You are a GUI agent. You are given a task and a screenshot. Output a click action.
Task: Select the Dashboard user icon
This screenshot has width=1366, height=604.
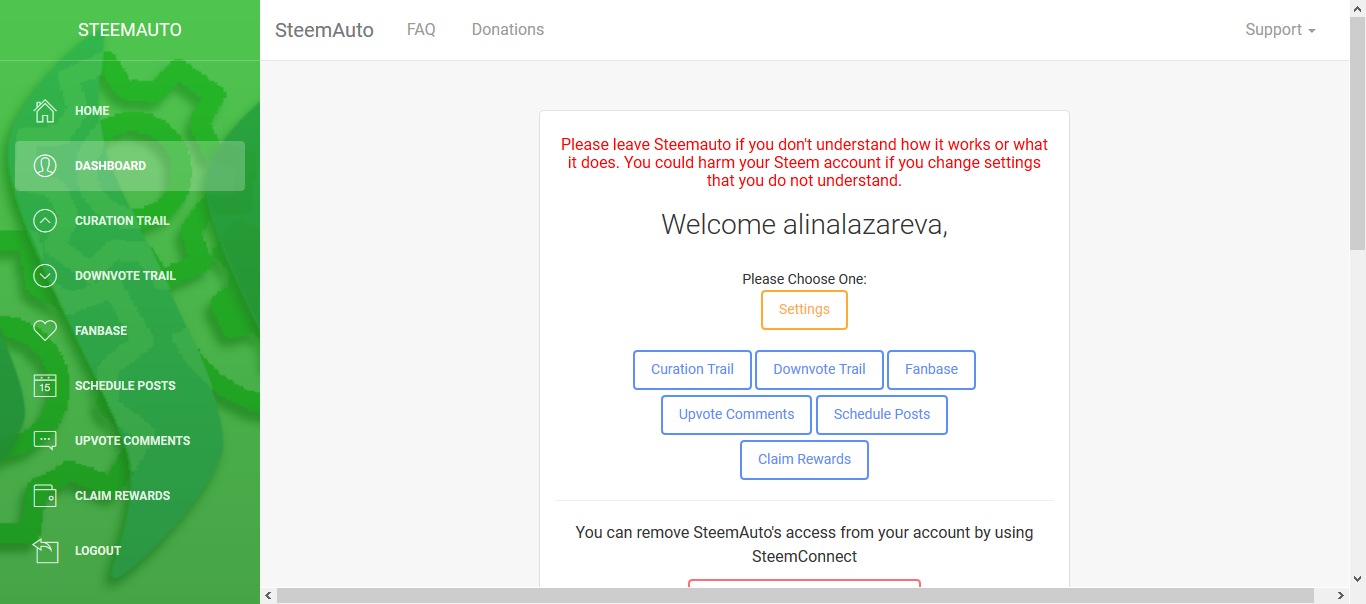coord(45,166)
